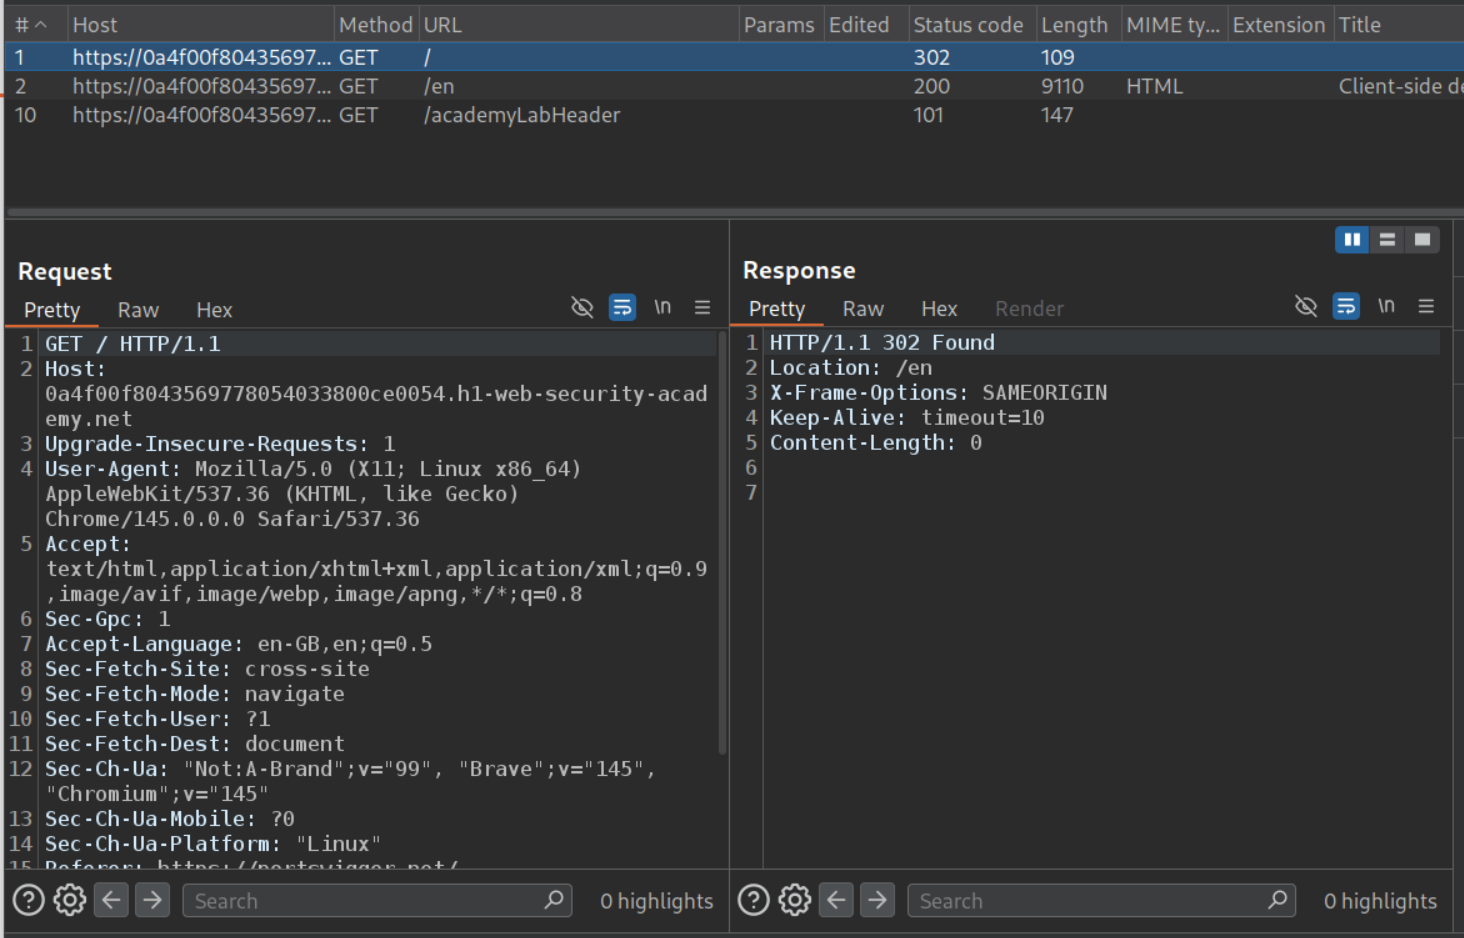Open Response panel hamburger options menu

point(1426,306)
